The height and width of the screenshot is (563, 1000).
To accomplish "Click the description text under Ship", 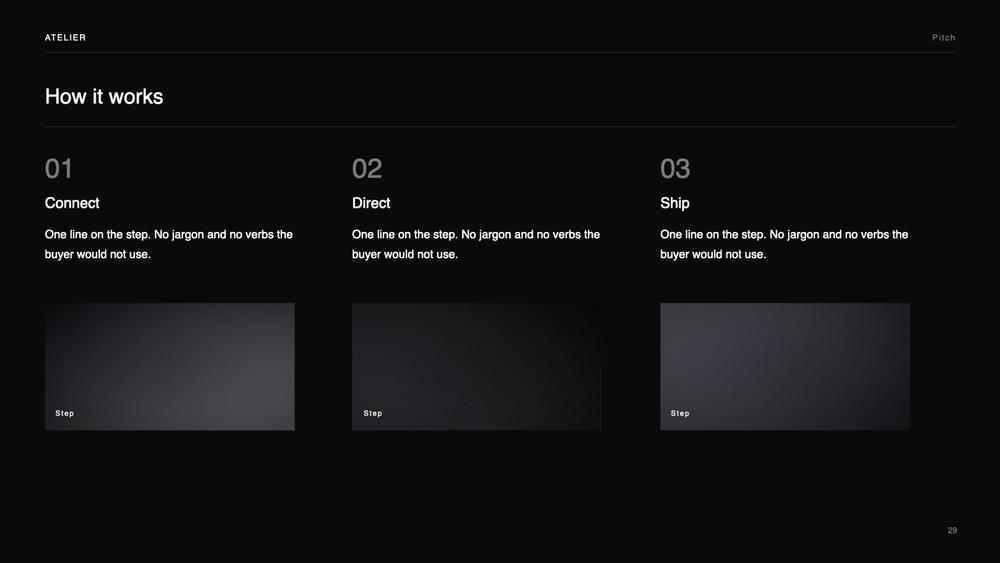I will click(784, 244).
